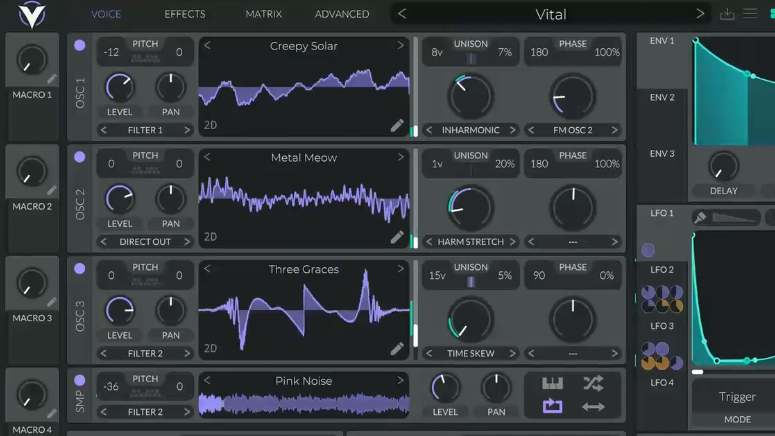Load next preset with right arrow
This screenshot has height=436, width=775.
(700, 14)
